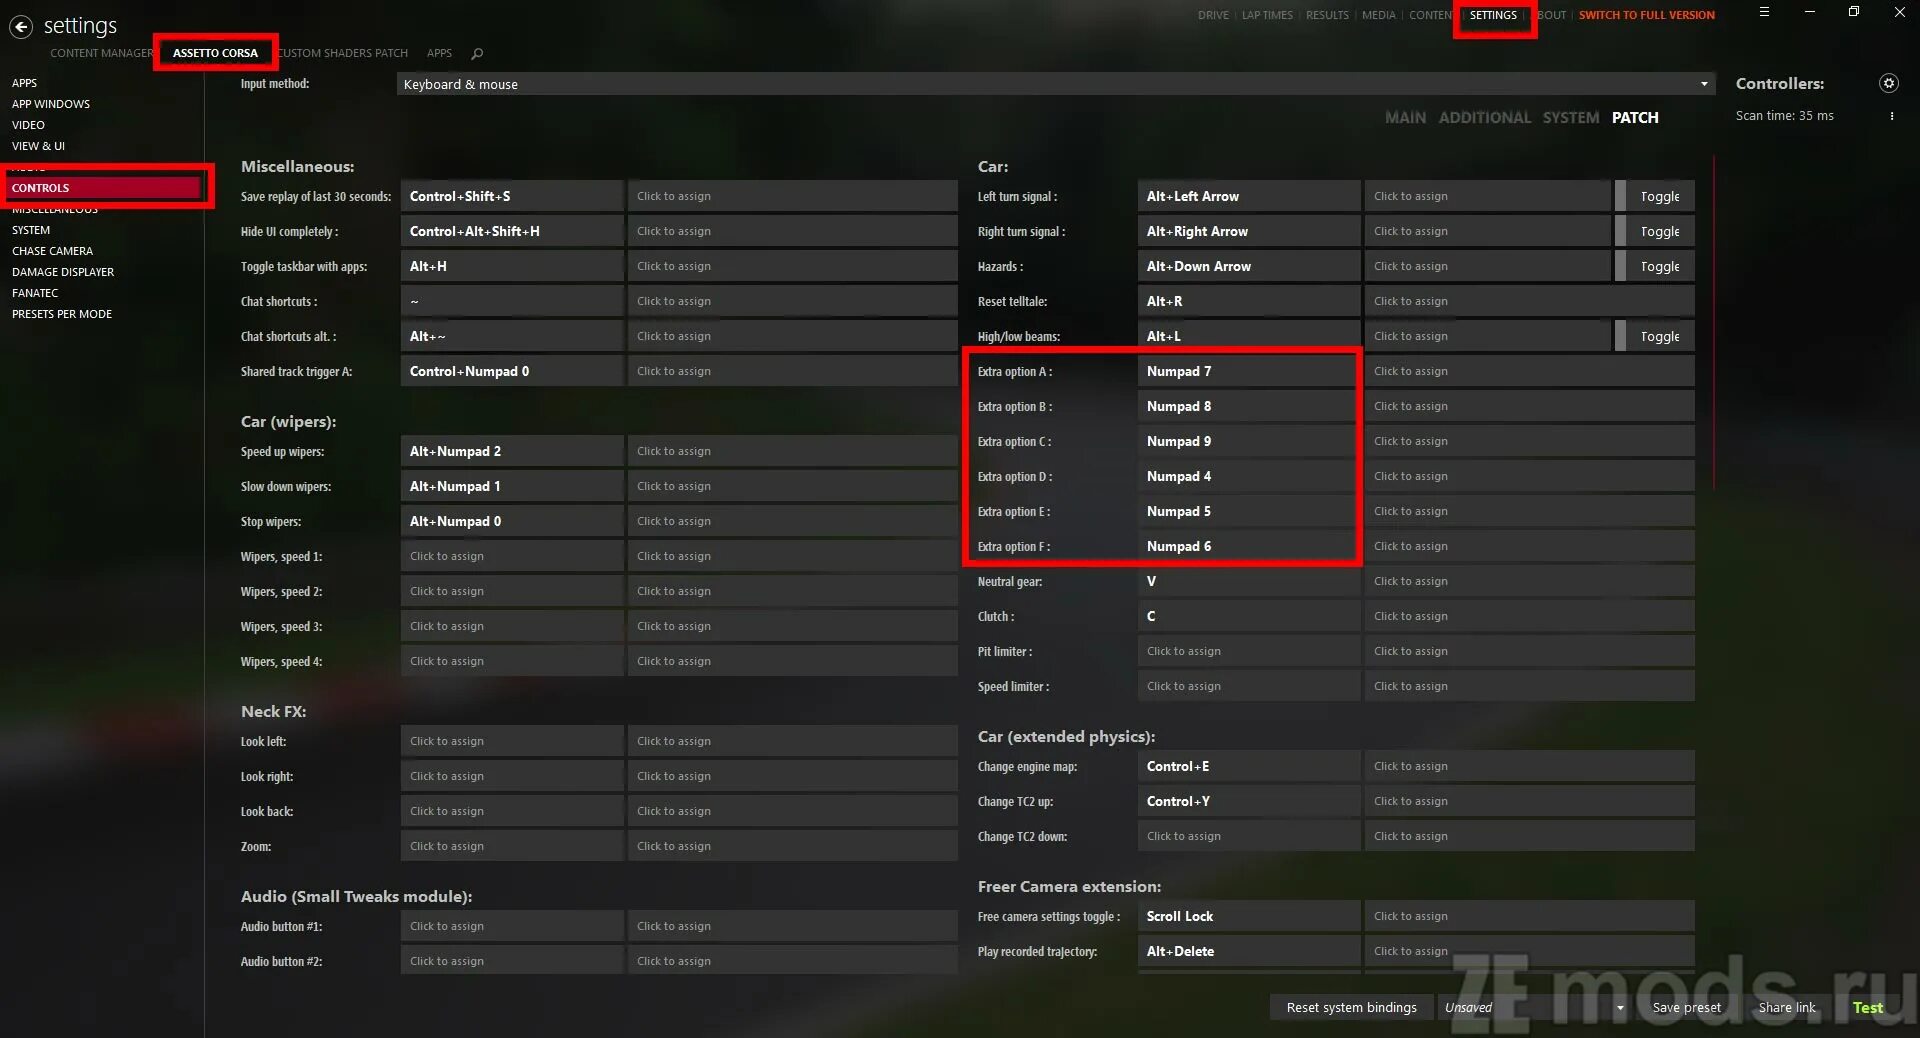
Task: Open the CUSTOM SHADERS PATCH tab
Action: 343,53
